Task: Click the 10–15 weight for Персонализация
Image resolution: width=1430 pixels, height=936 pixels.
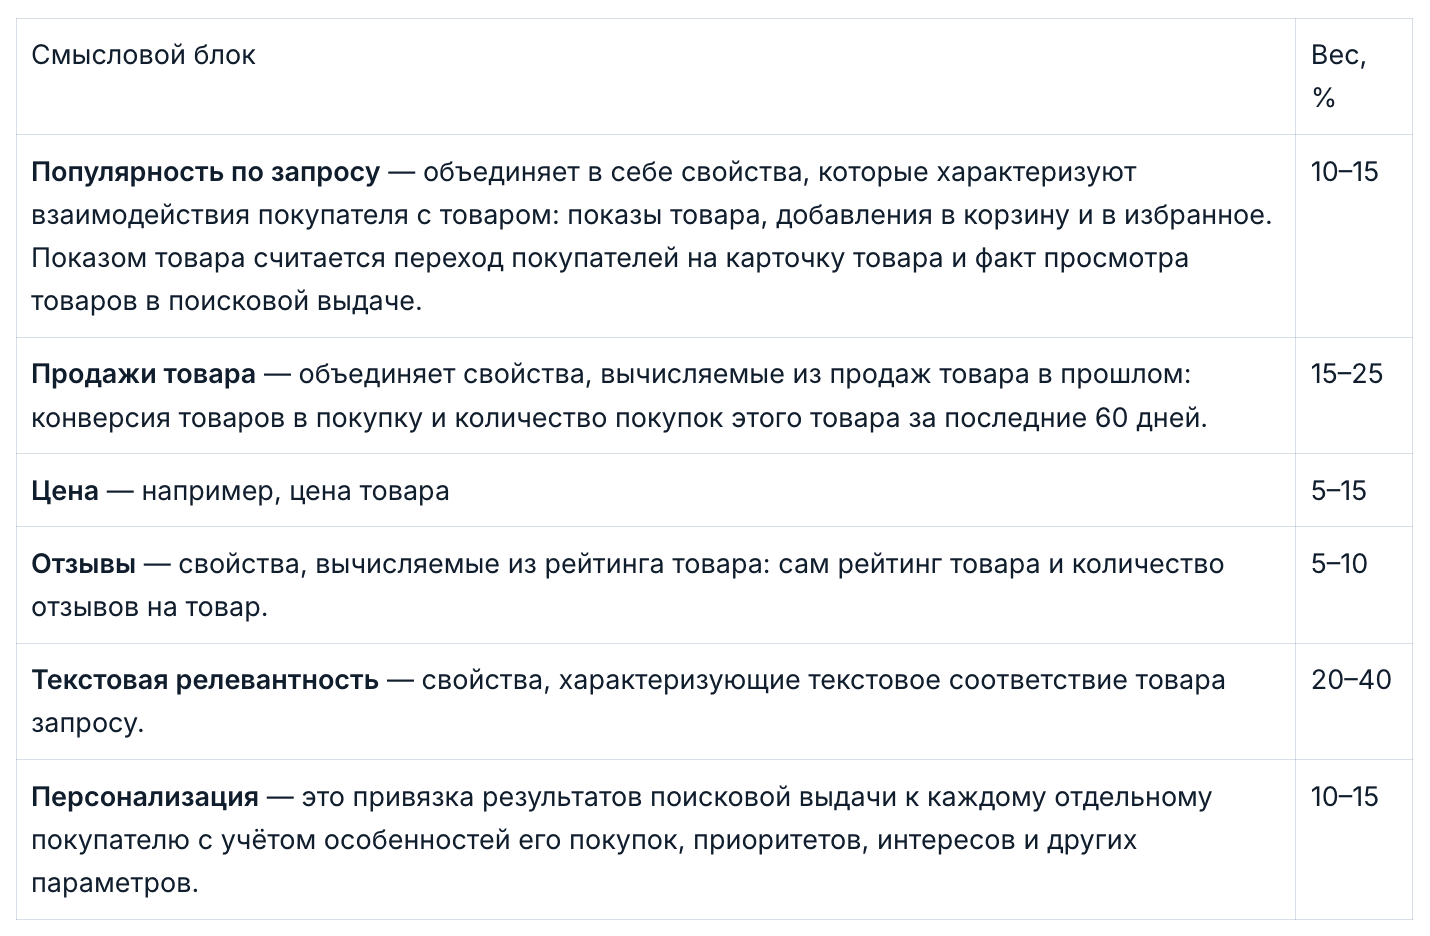Action: click(x=1344, y=797)
